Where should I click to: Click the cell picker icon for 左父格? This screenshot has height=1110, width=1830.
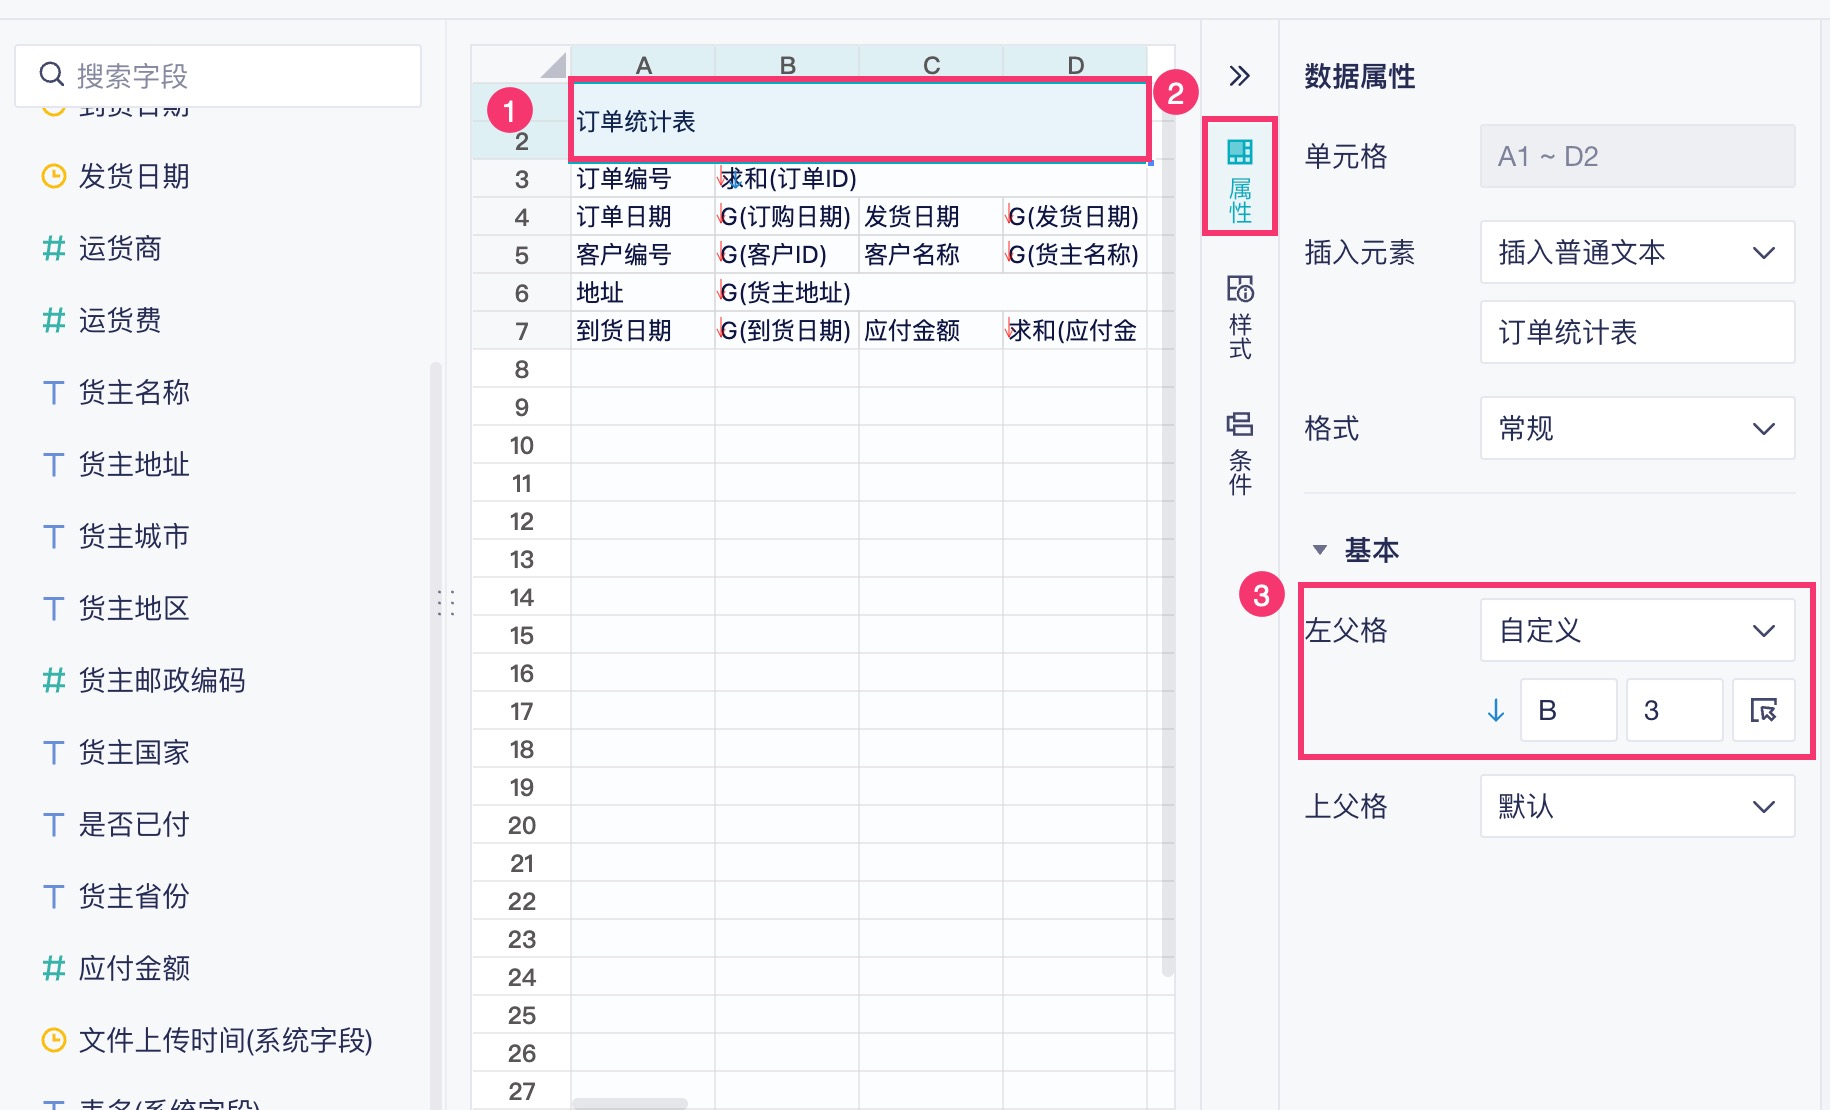point(1763,710)
